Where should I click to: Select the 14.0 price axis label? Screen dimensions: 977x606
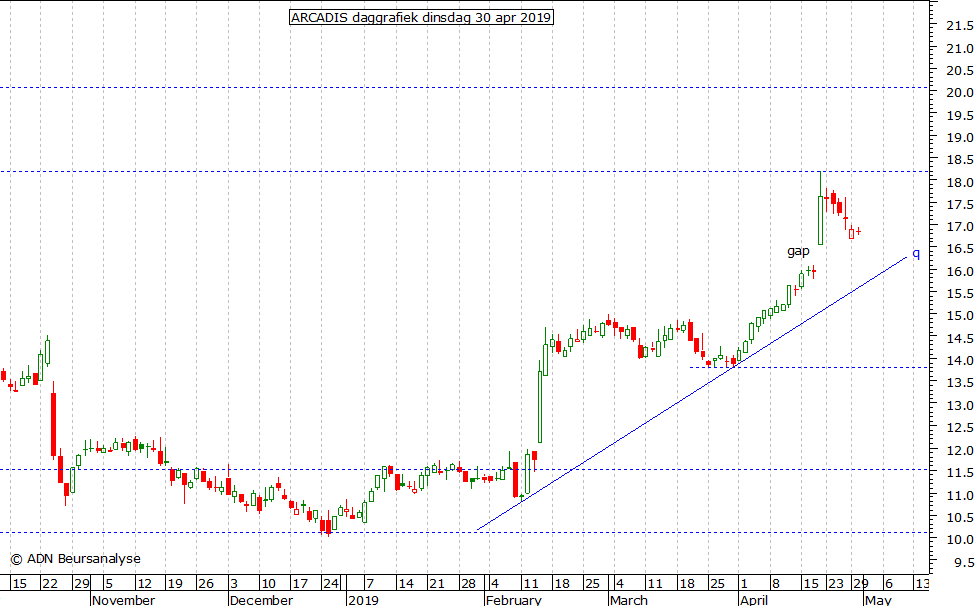pyautogui.click(x=960, y=361)
